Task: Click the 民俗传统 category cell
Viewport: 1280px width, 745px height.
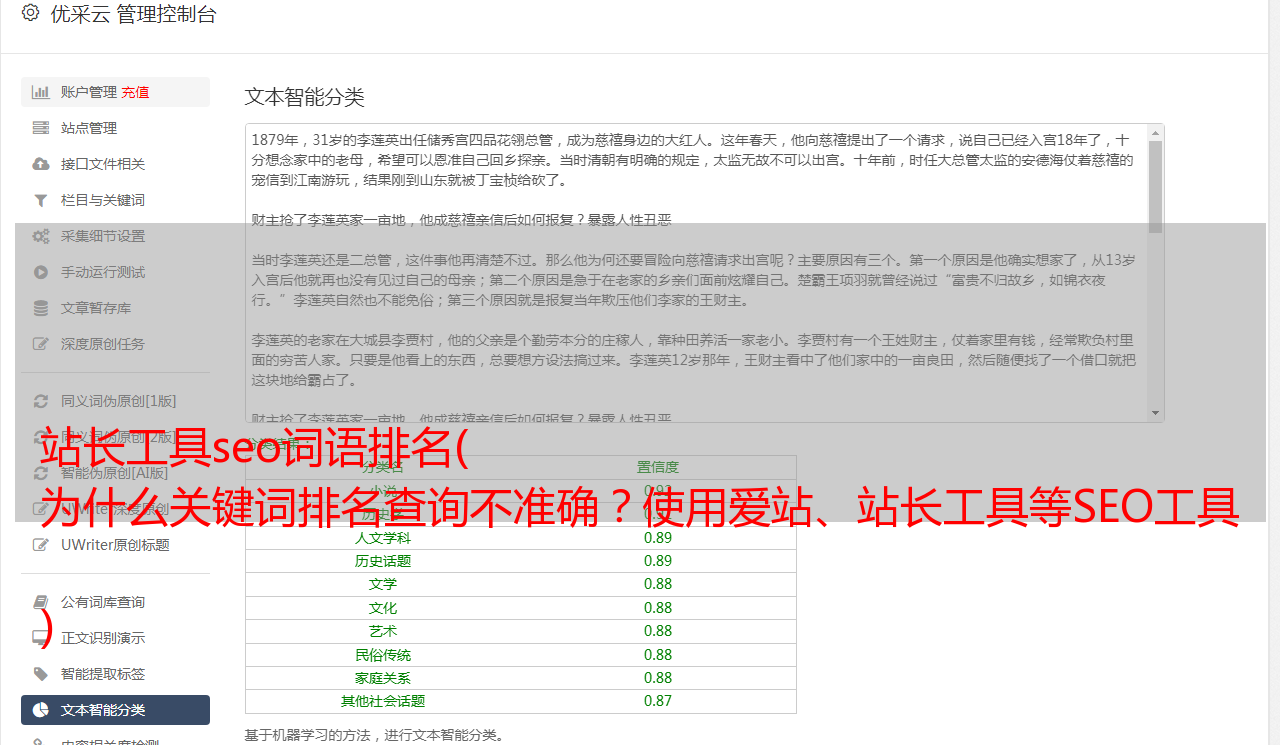Action: pos(383,655)
